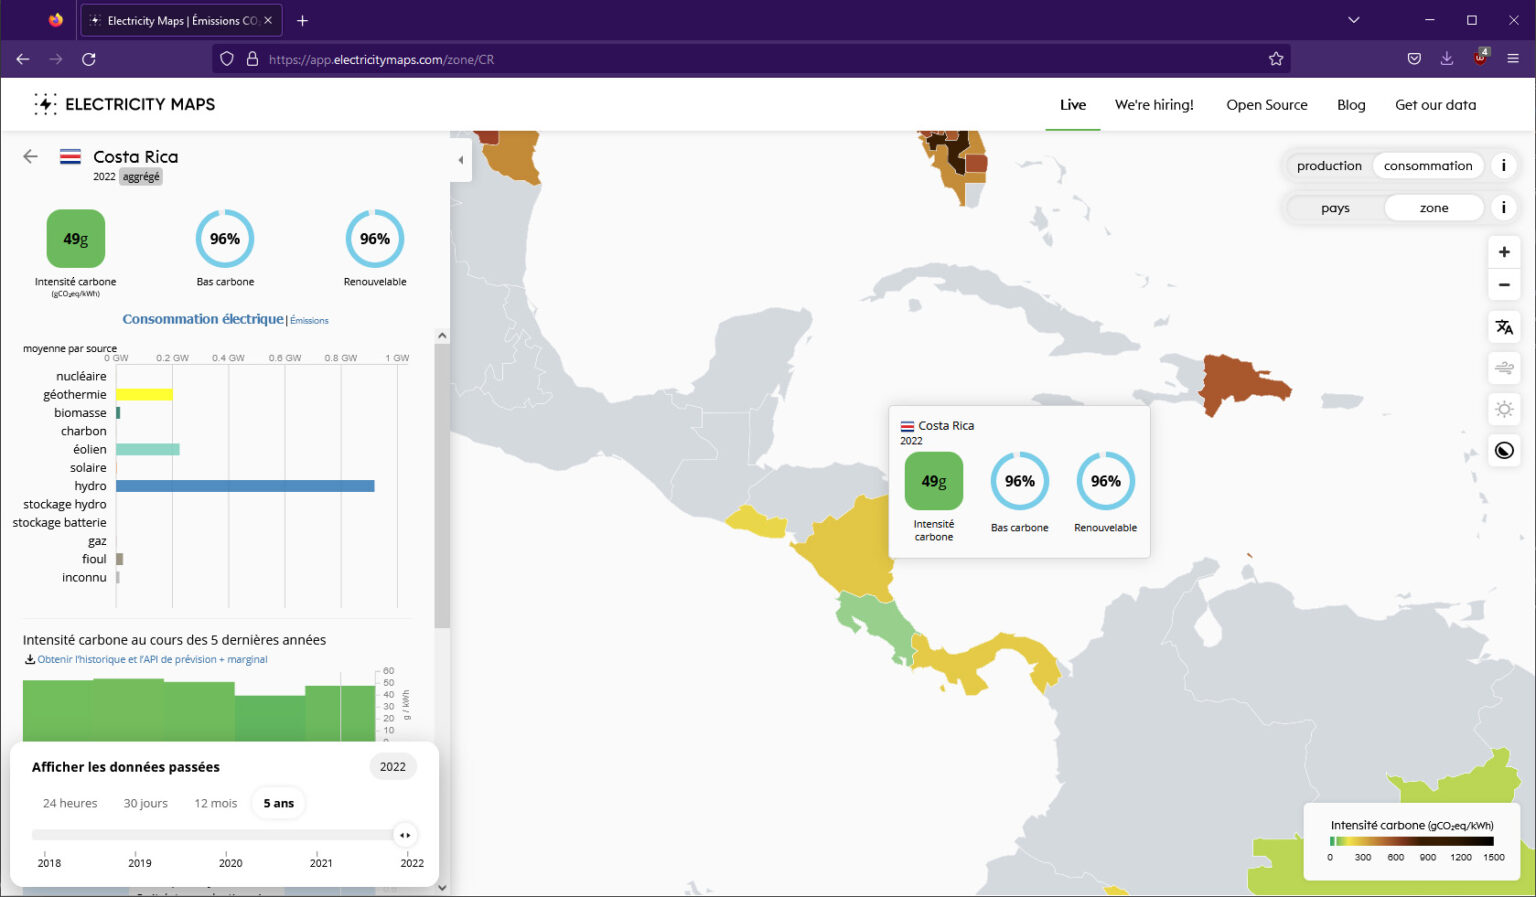Screen dimensions: 1536x897
Task: Collapse the left side panel arrow
Action: (x=461, y=160)
